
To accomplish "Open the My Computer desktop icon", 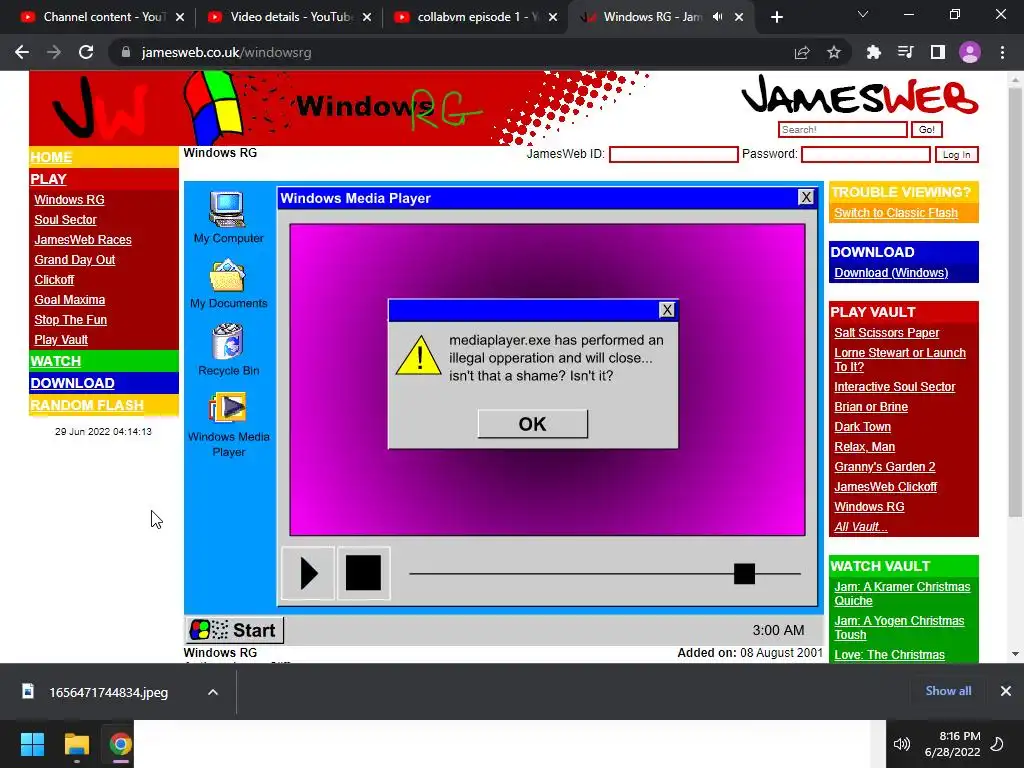I will tap(228, 217).
